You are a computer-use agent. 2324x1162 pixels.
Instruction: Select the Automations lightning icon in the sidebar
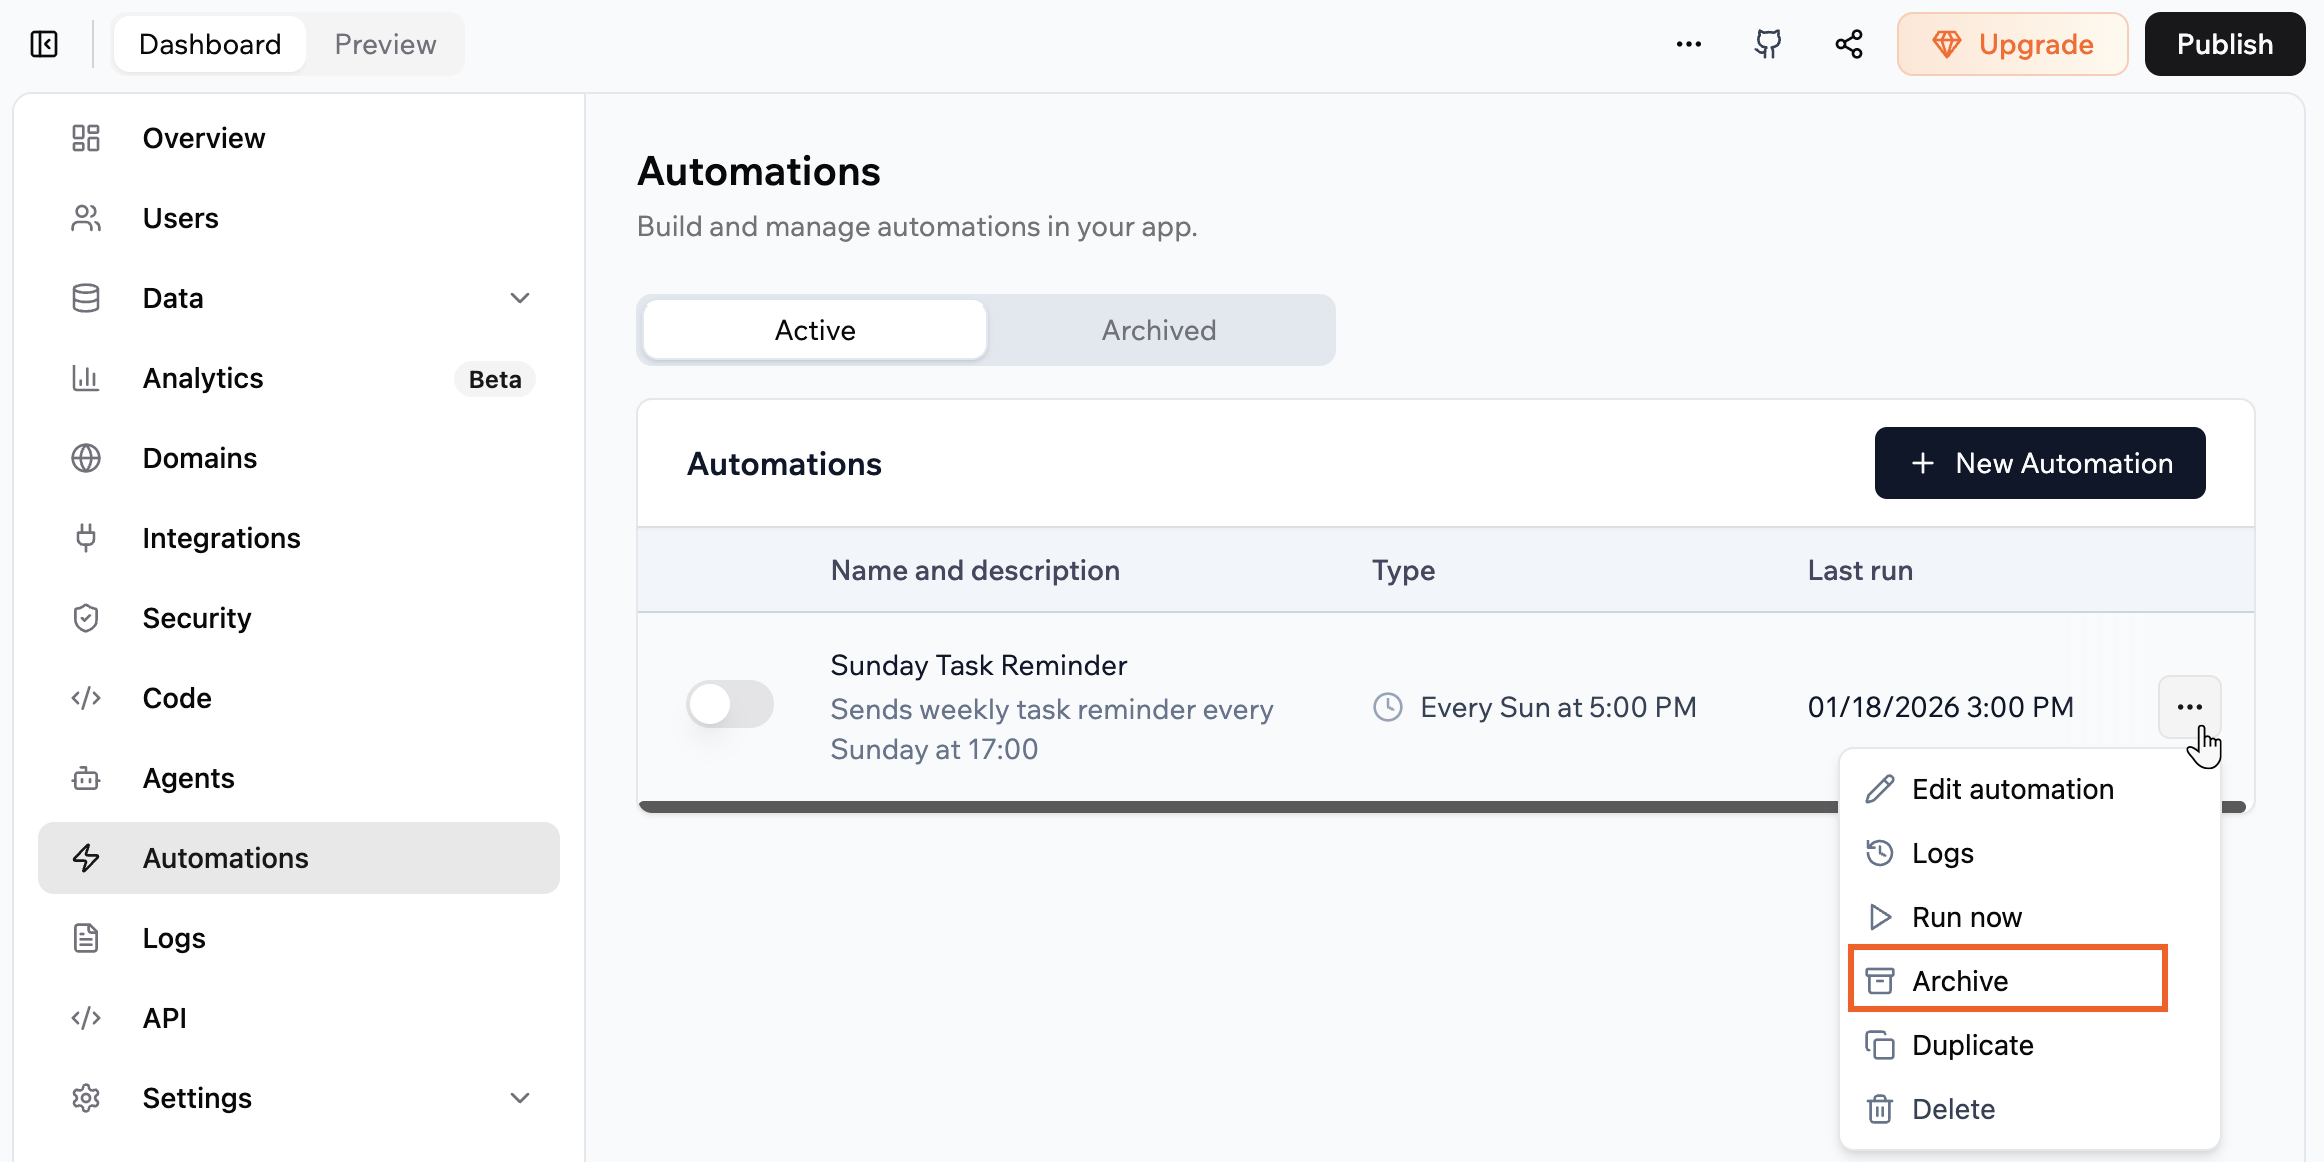85,857
